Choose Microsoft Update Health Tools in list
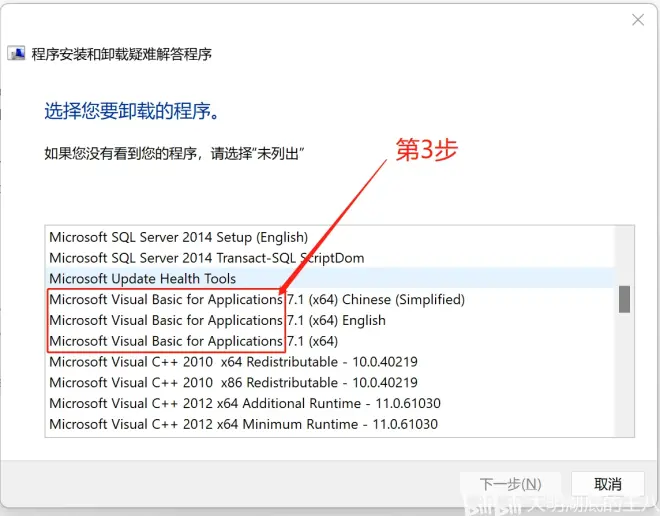 [142, 279]
